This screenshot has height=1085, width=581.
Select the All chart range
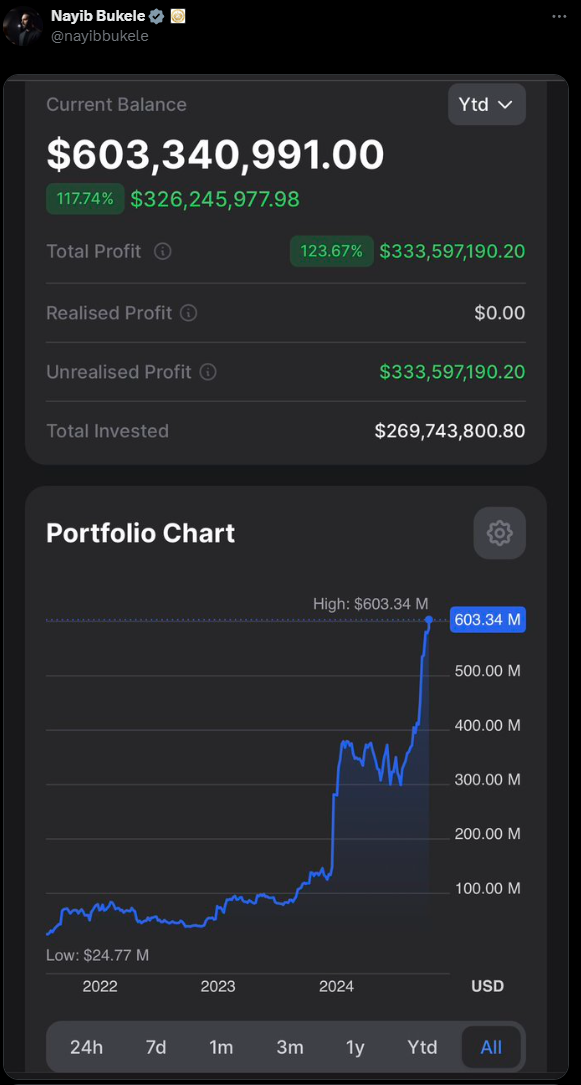(491, 1047)
